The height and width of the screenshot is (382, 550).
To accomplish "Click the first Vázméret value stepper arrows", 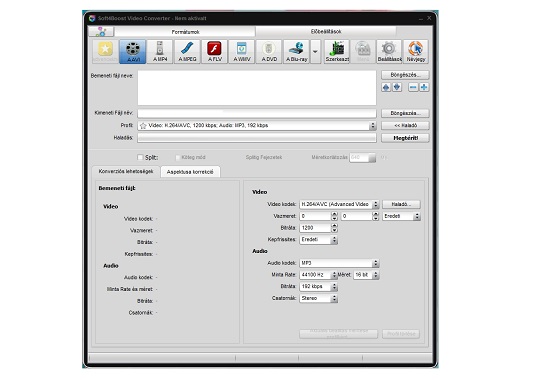I will (x=334, y=216).
